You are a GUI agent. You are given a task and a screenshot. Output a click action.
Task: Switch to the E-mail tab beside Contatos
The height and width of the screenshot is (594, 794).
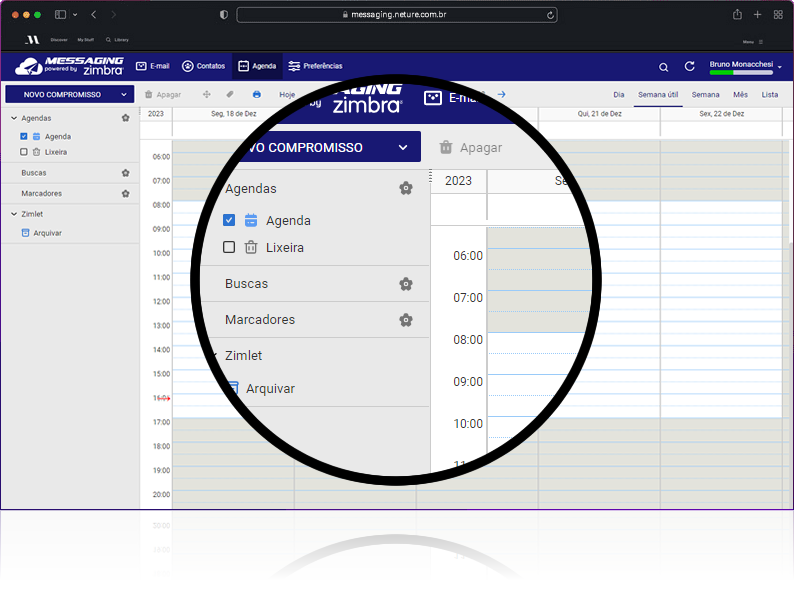click(152, 66)
